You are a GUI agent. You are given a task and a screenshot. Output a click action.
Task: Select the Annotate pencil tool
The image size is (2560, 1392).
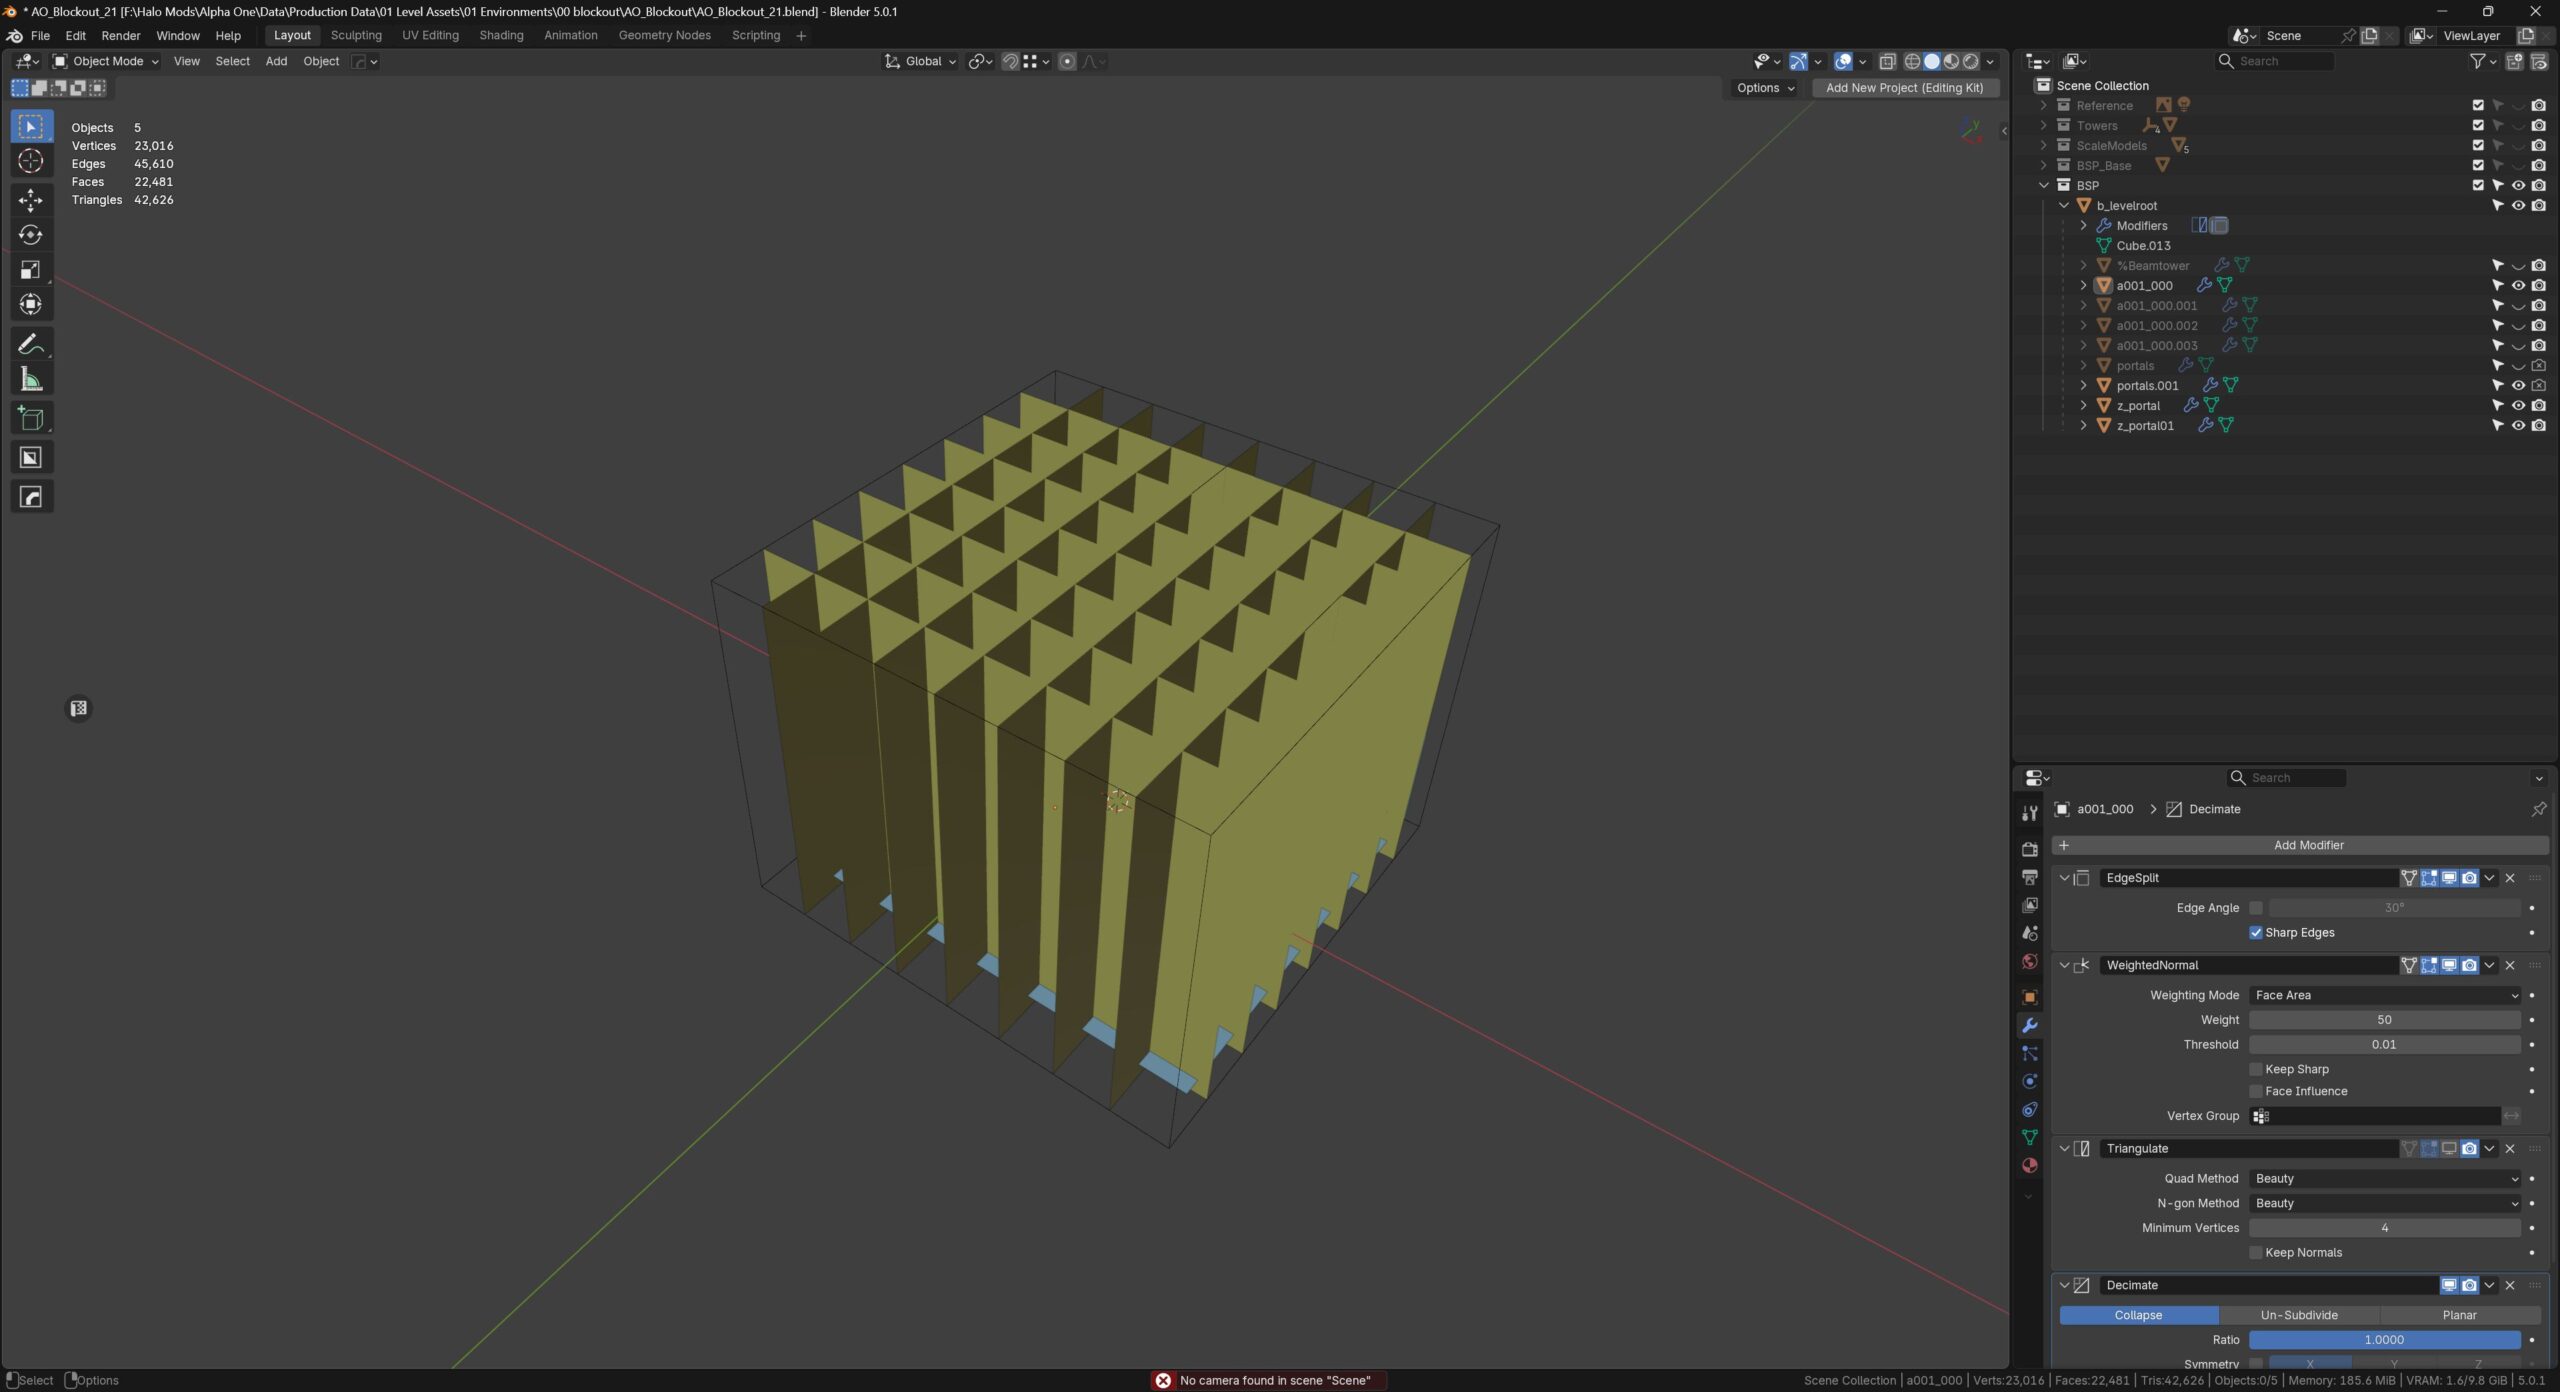pyautogui.click(x=31, y=344)
